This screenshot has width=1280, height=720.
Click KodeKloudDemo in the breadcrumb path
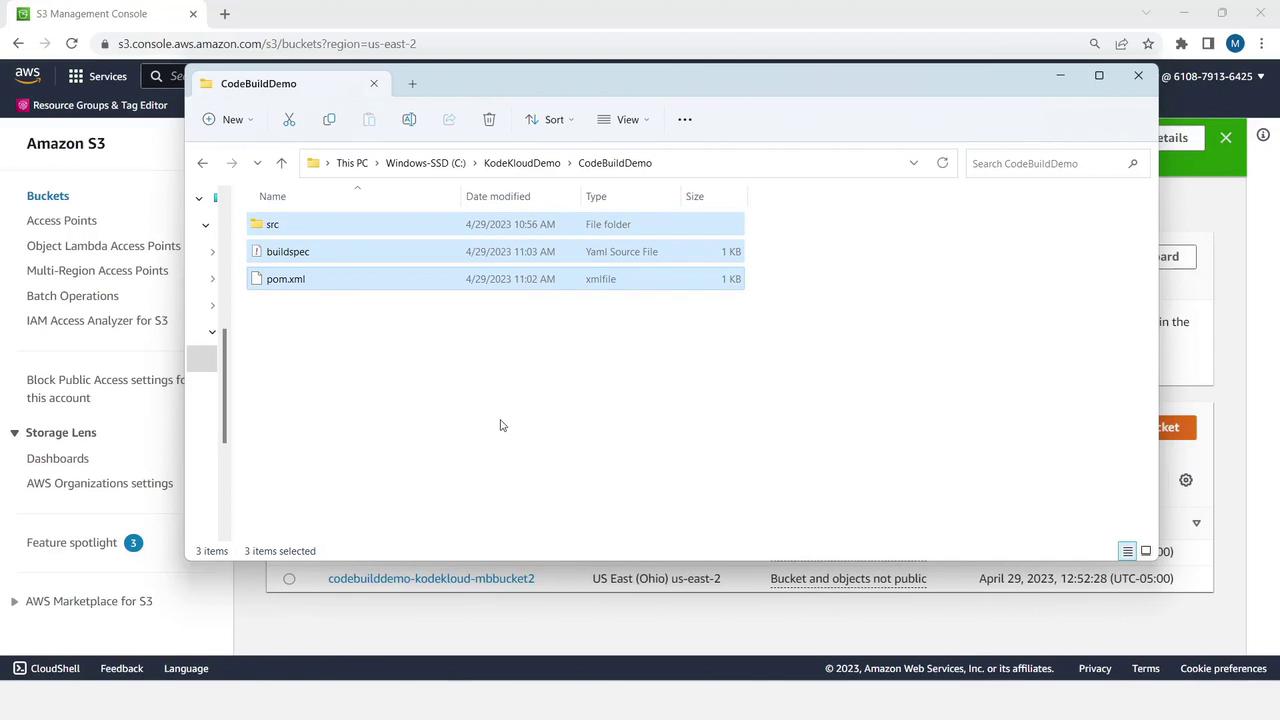(x=522, y=163)
